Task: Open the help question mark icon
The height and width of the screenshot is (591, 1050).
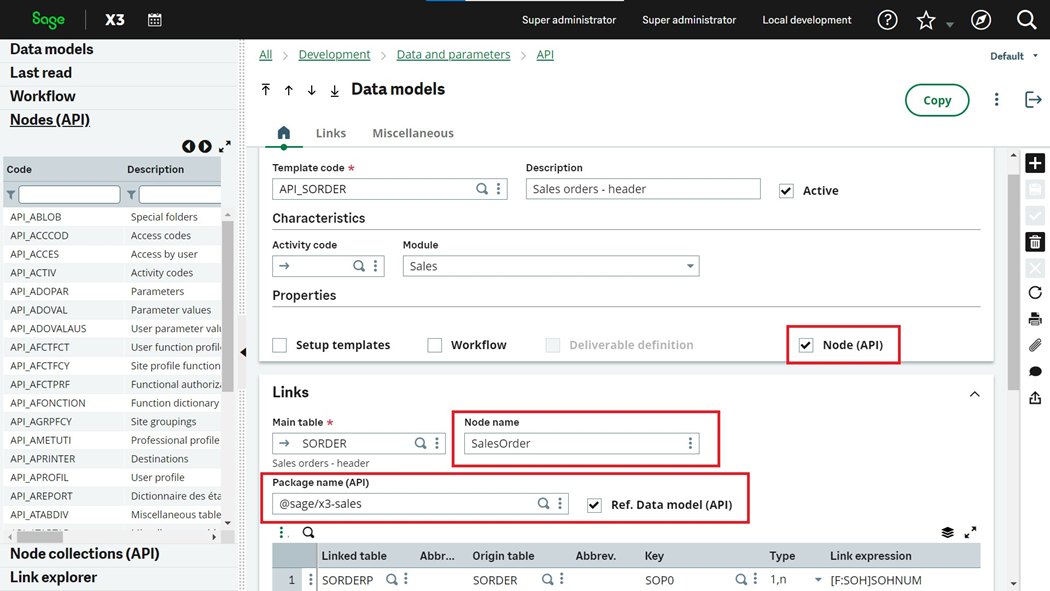Action: pos(887,20)
